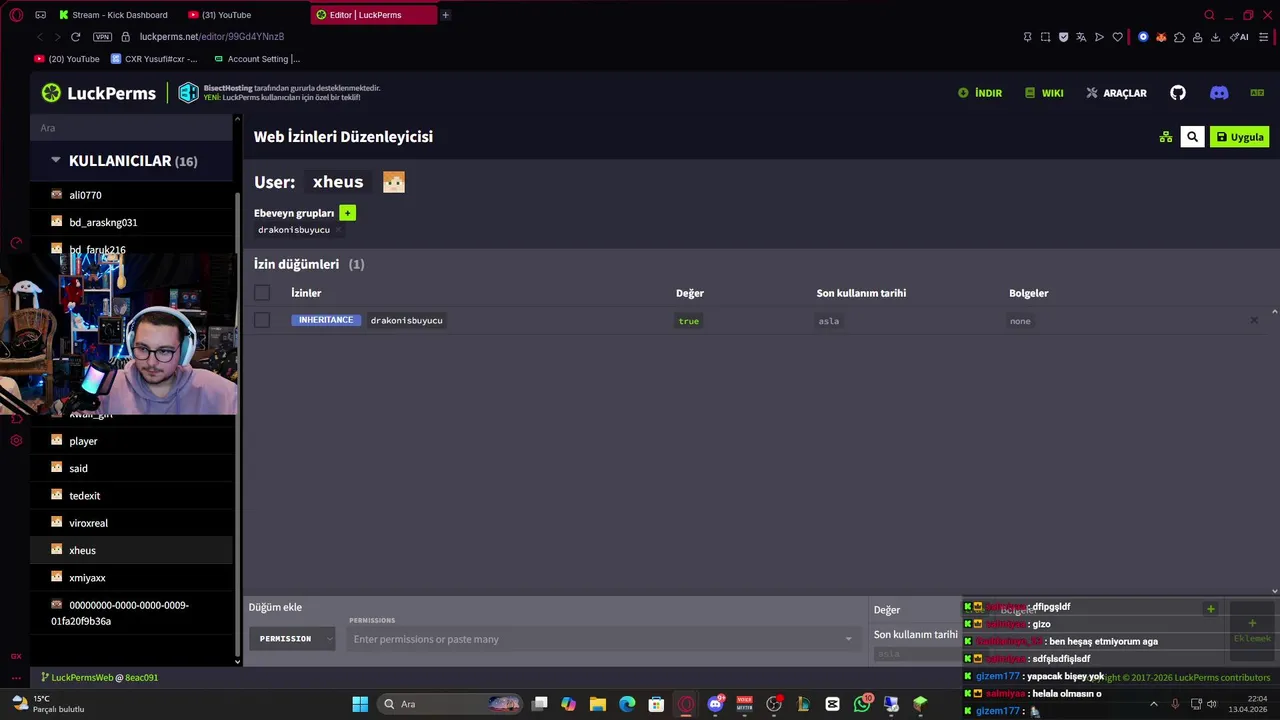Click the translate page icon
The image size is (1280, 720).
click(x=1081, y=37)
